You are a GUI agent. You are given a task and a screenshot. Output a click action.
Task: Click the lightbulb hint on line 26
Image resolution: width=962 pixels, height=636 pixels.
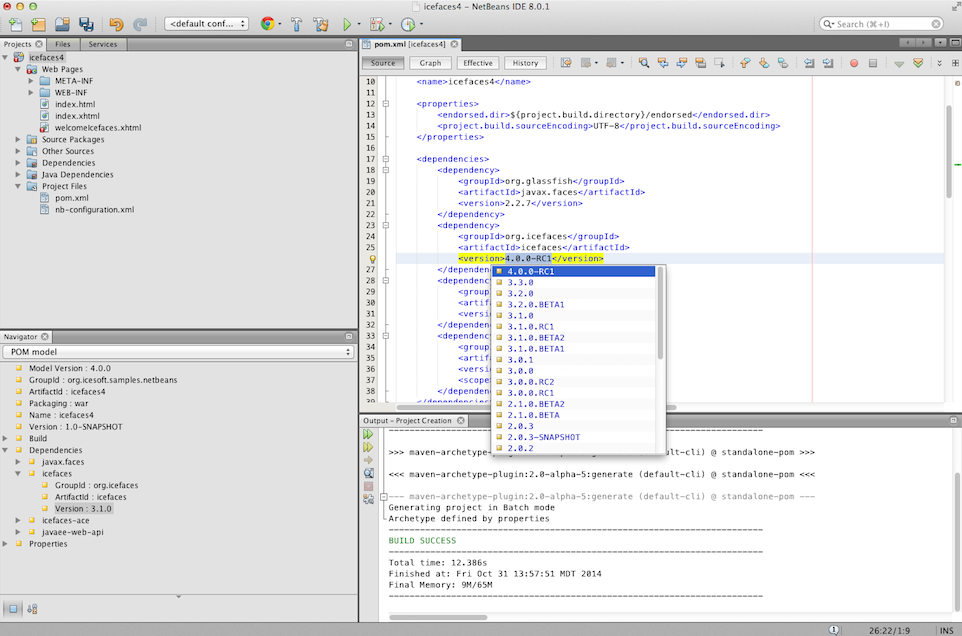pyautogui.click(x=372, y=259)
